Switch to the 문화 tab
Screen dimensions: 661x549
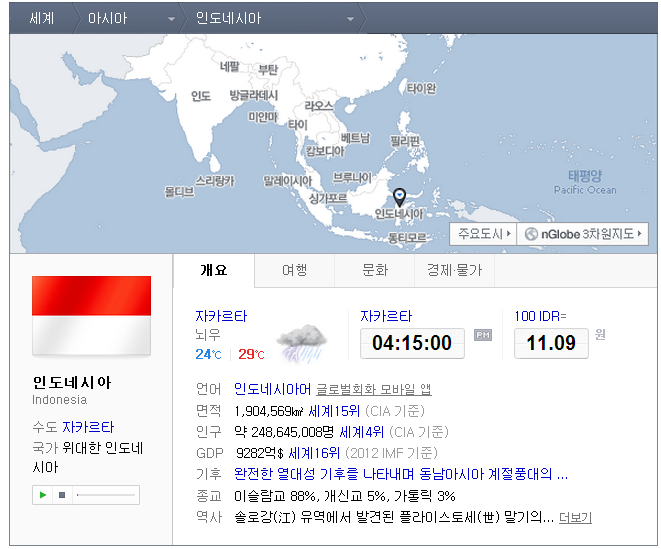click(x=375, y=270)
